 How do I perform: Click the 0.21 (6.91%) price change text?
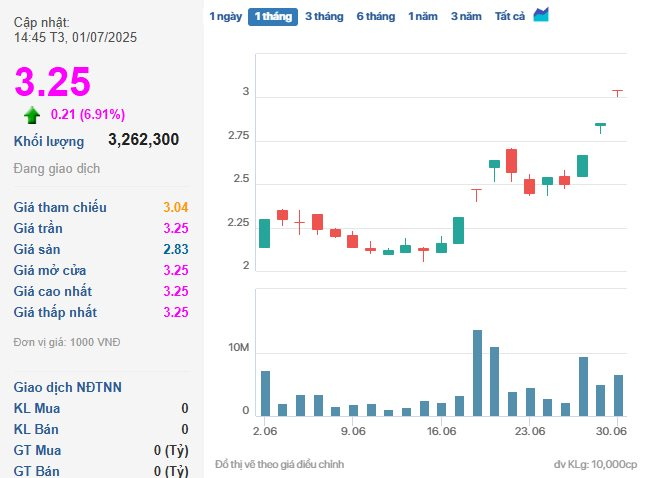tap(88, 114)
